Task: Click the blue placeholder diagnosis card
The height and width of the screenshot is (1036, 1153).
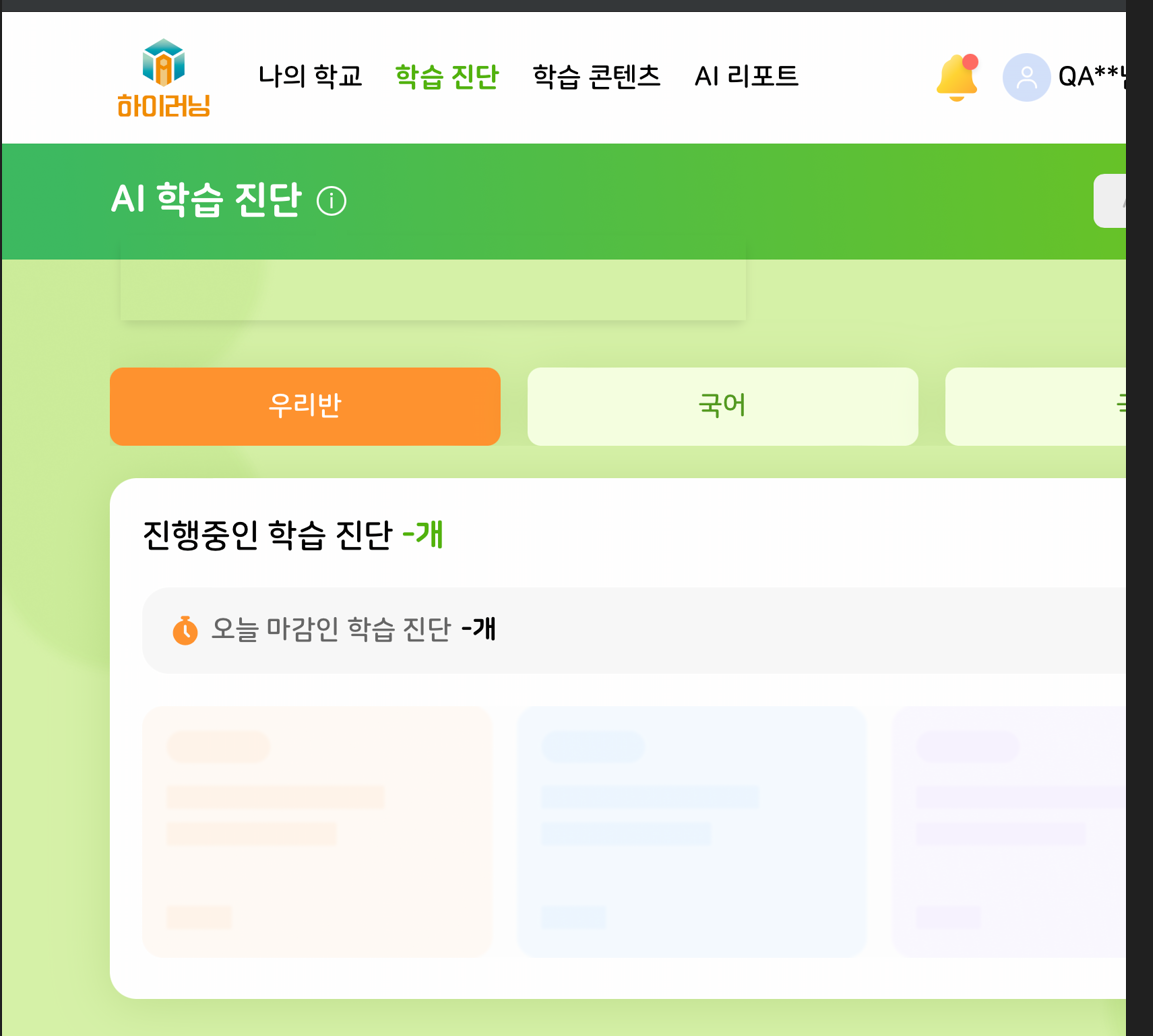Action: (x=691, y=831)
